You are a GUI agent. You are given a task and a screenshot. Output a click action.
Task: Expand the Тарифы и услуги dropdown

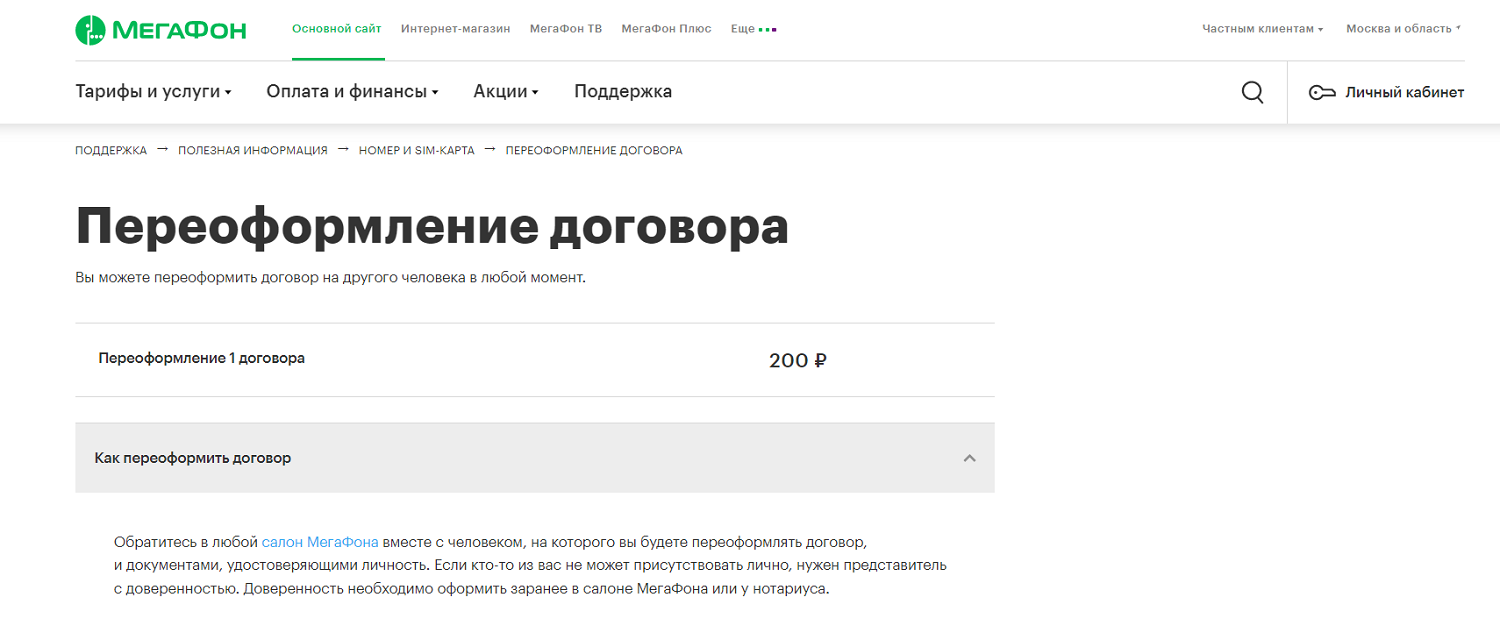[153, 92]
